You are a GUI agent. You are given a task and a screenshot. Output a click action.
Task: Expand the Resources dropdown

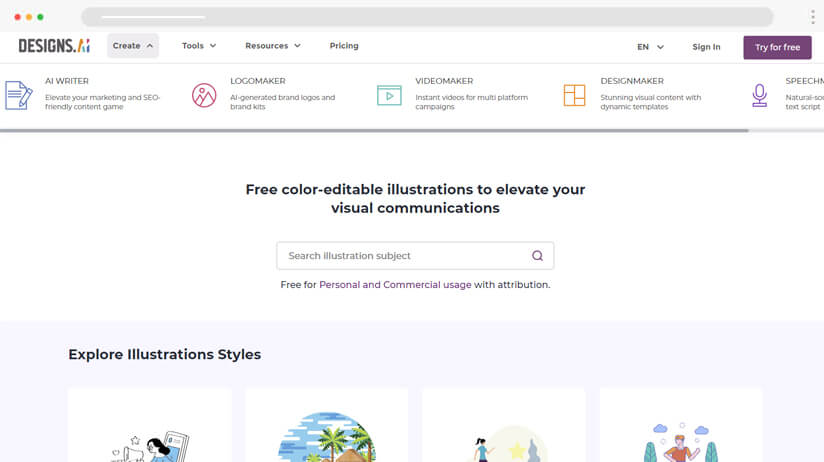point(273,46)
